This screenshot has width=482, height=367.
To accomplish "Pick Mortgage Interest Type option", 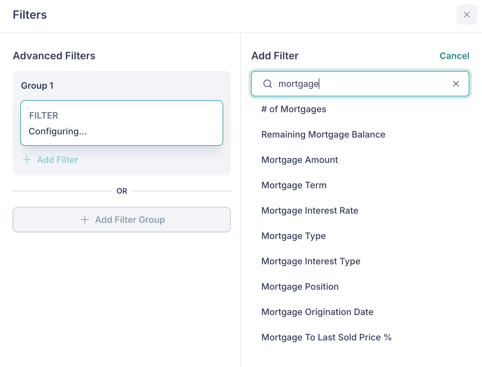I will point(311,261).
